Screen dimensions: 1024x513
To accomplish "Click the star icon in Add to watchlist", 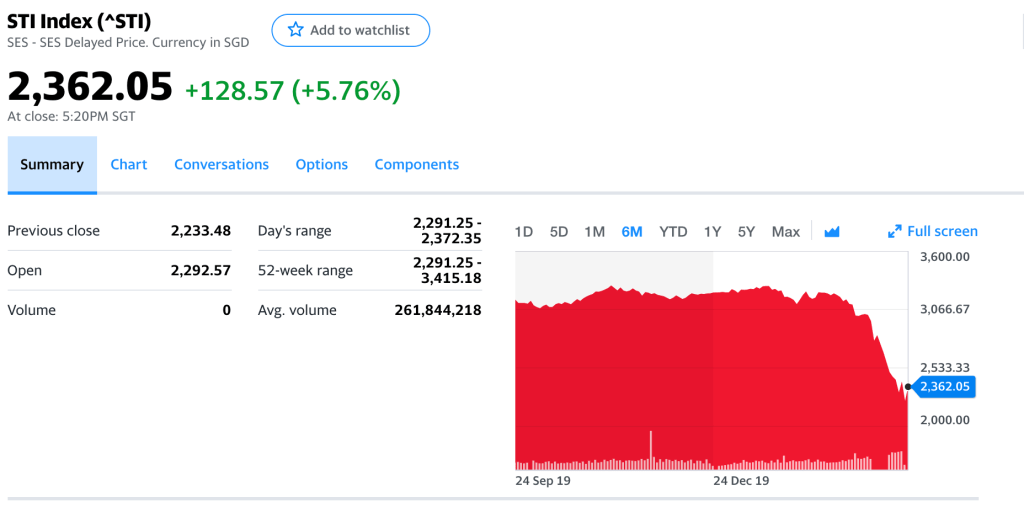I will 295,30.
